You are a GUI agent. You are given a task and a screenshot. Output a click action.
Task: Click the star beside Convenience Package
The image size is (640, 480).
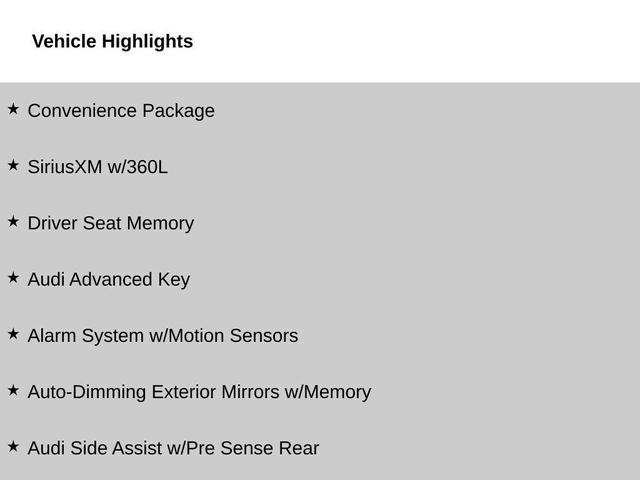pyautogui.click(x=13, y=108)
